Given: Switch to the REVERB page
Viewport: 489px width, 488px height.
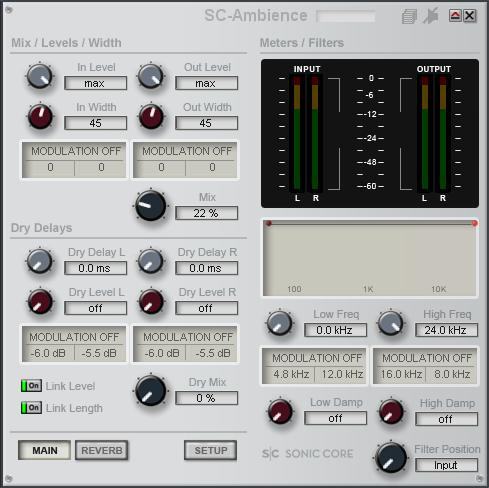Looking at the screenshot, I should 102,450.
